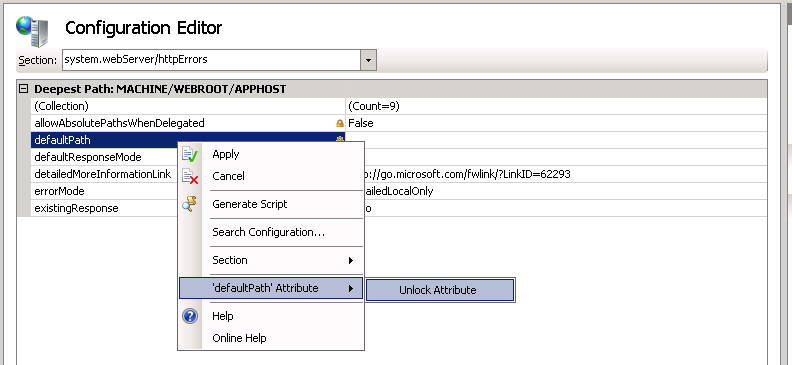Open the Section combo box dropdown arrow

click(x=368, y=60)
